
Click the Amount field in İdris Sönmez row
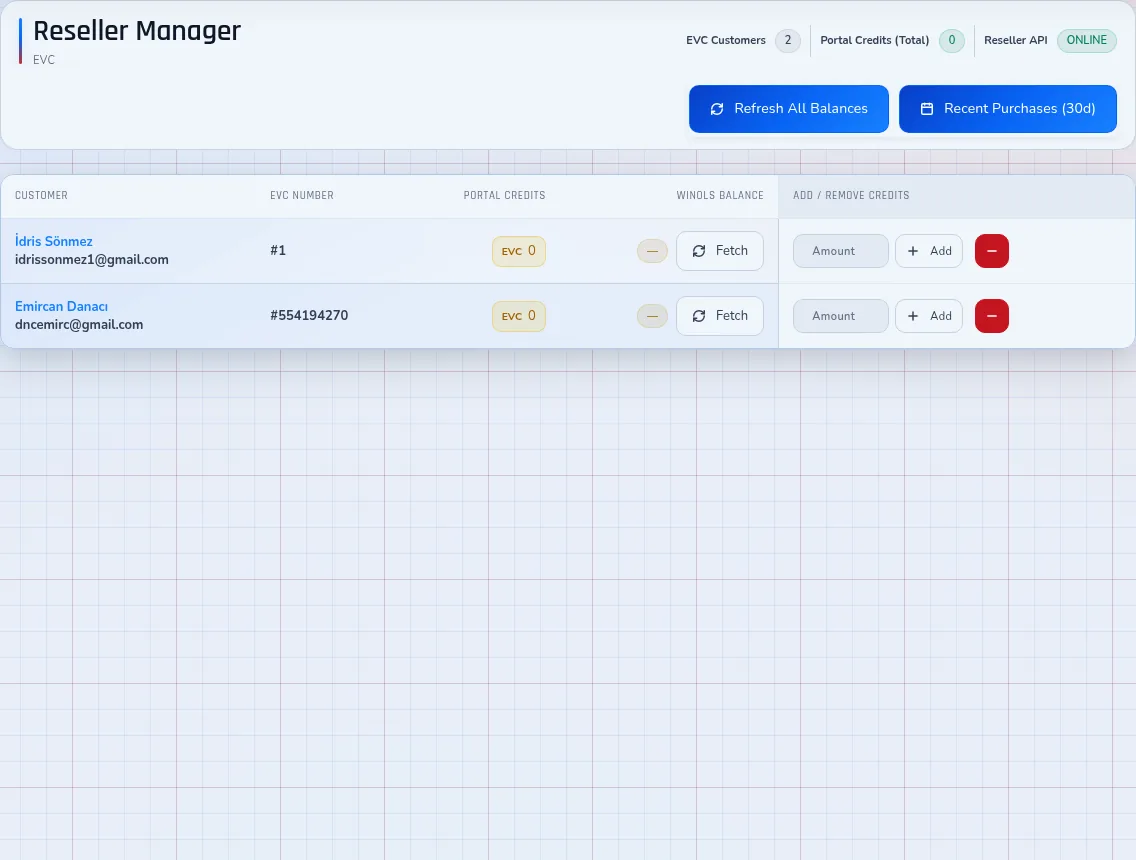(840, 251)
